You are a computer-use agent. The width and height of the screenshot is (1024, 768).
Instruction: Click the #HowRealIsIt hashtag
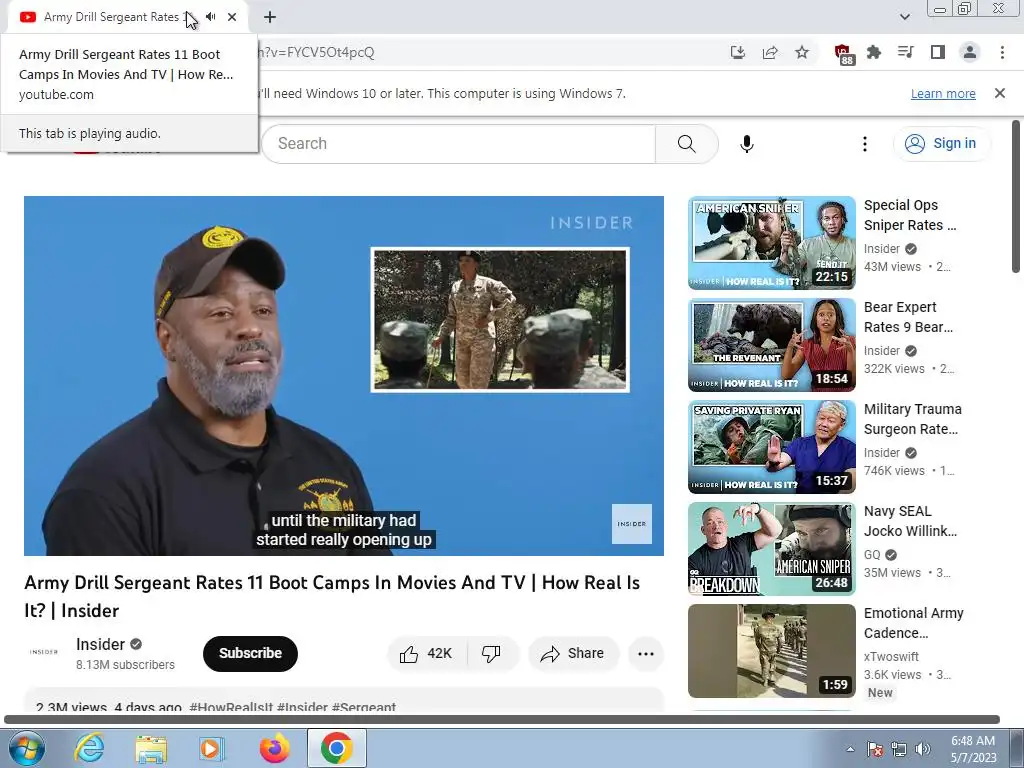point(231,706)
